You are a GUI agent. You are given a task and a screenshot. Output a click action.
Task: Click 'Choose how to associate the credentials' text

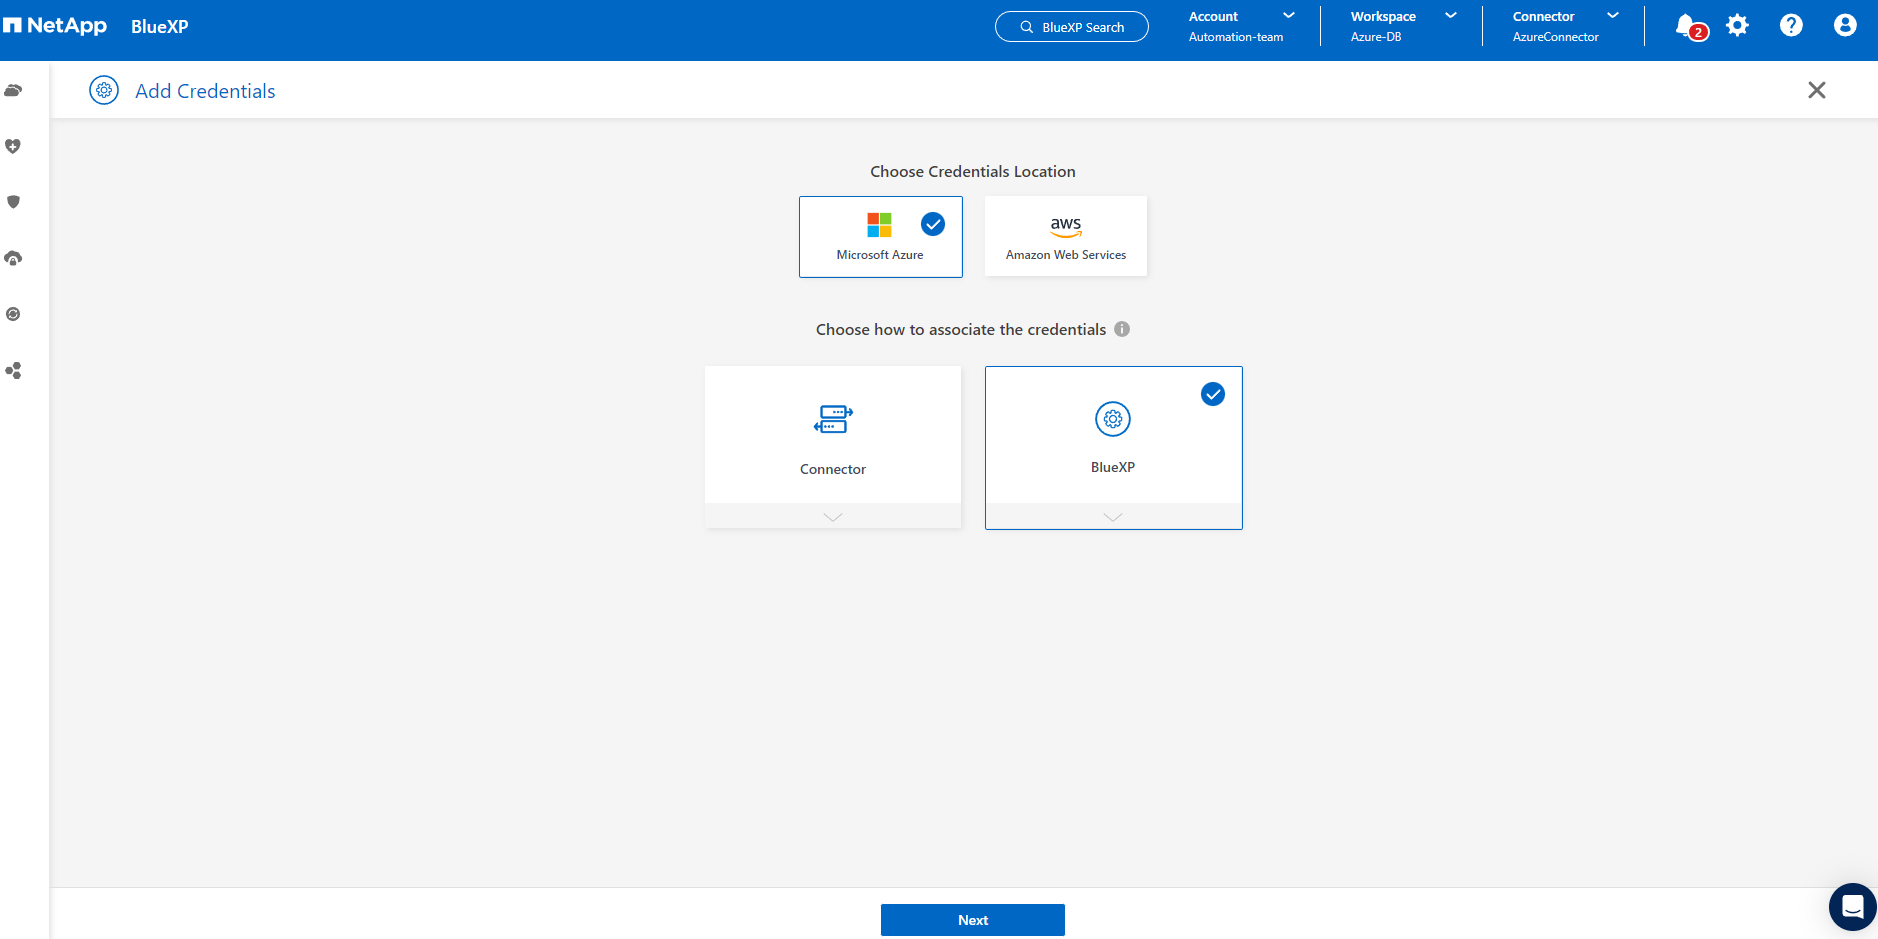pyautogui.click(x=961, y=329)
